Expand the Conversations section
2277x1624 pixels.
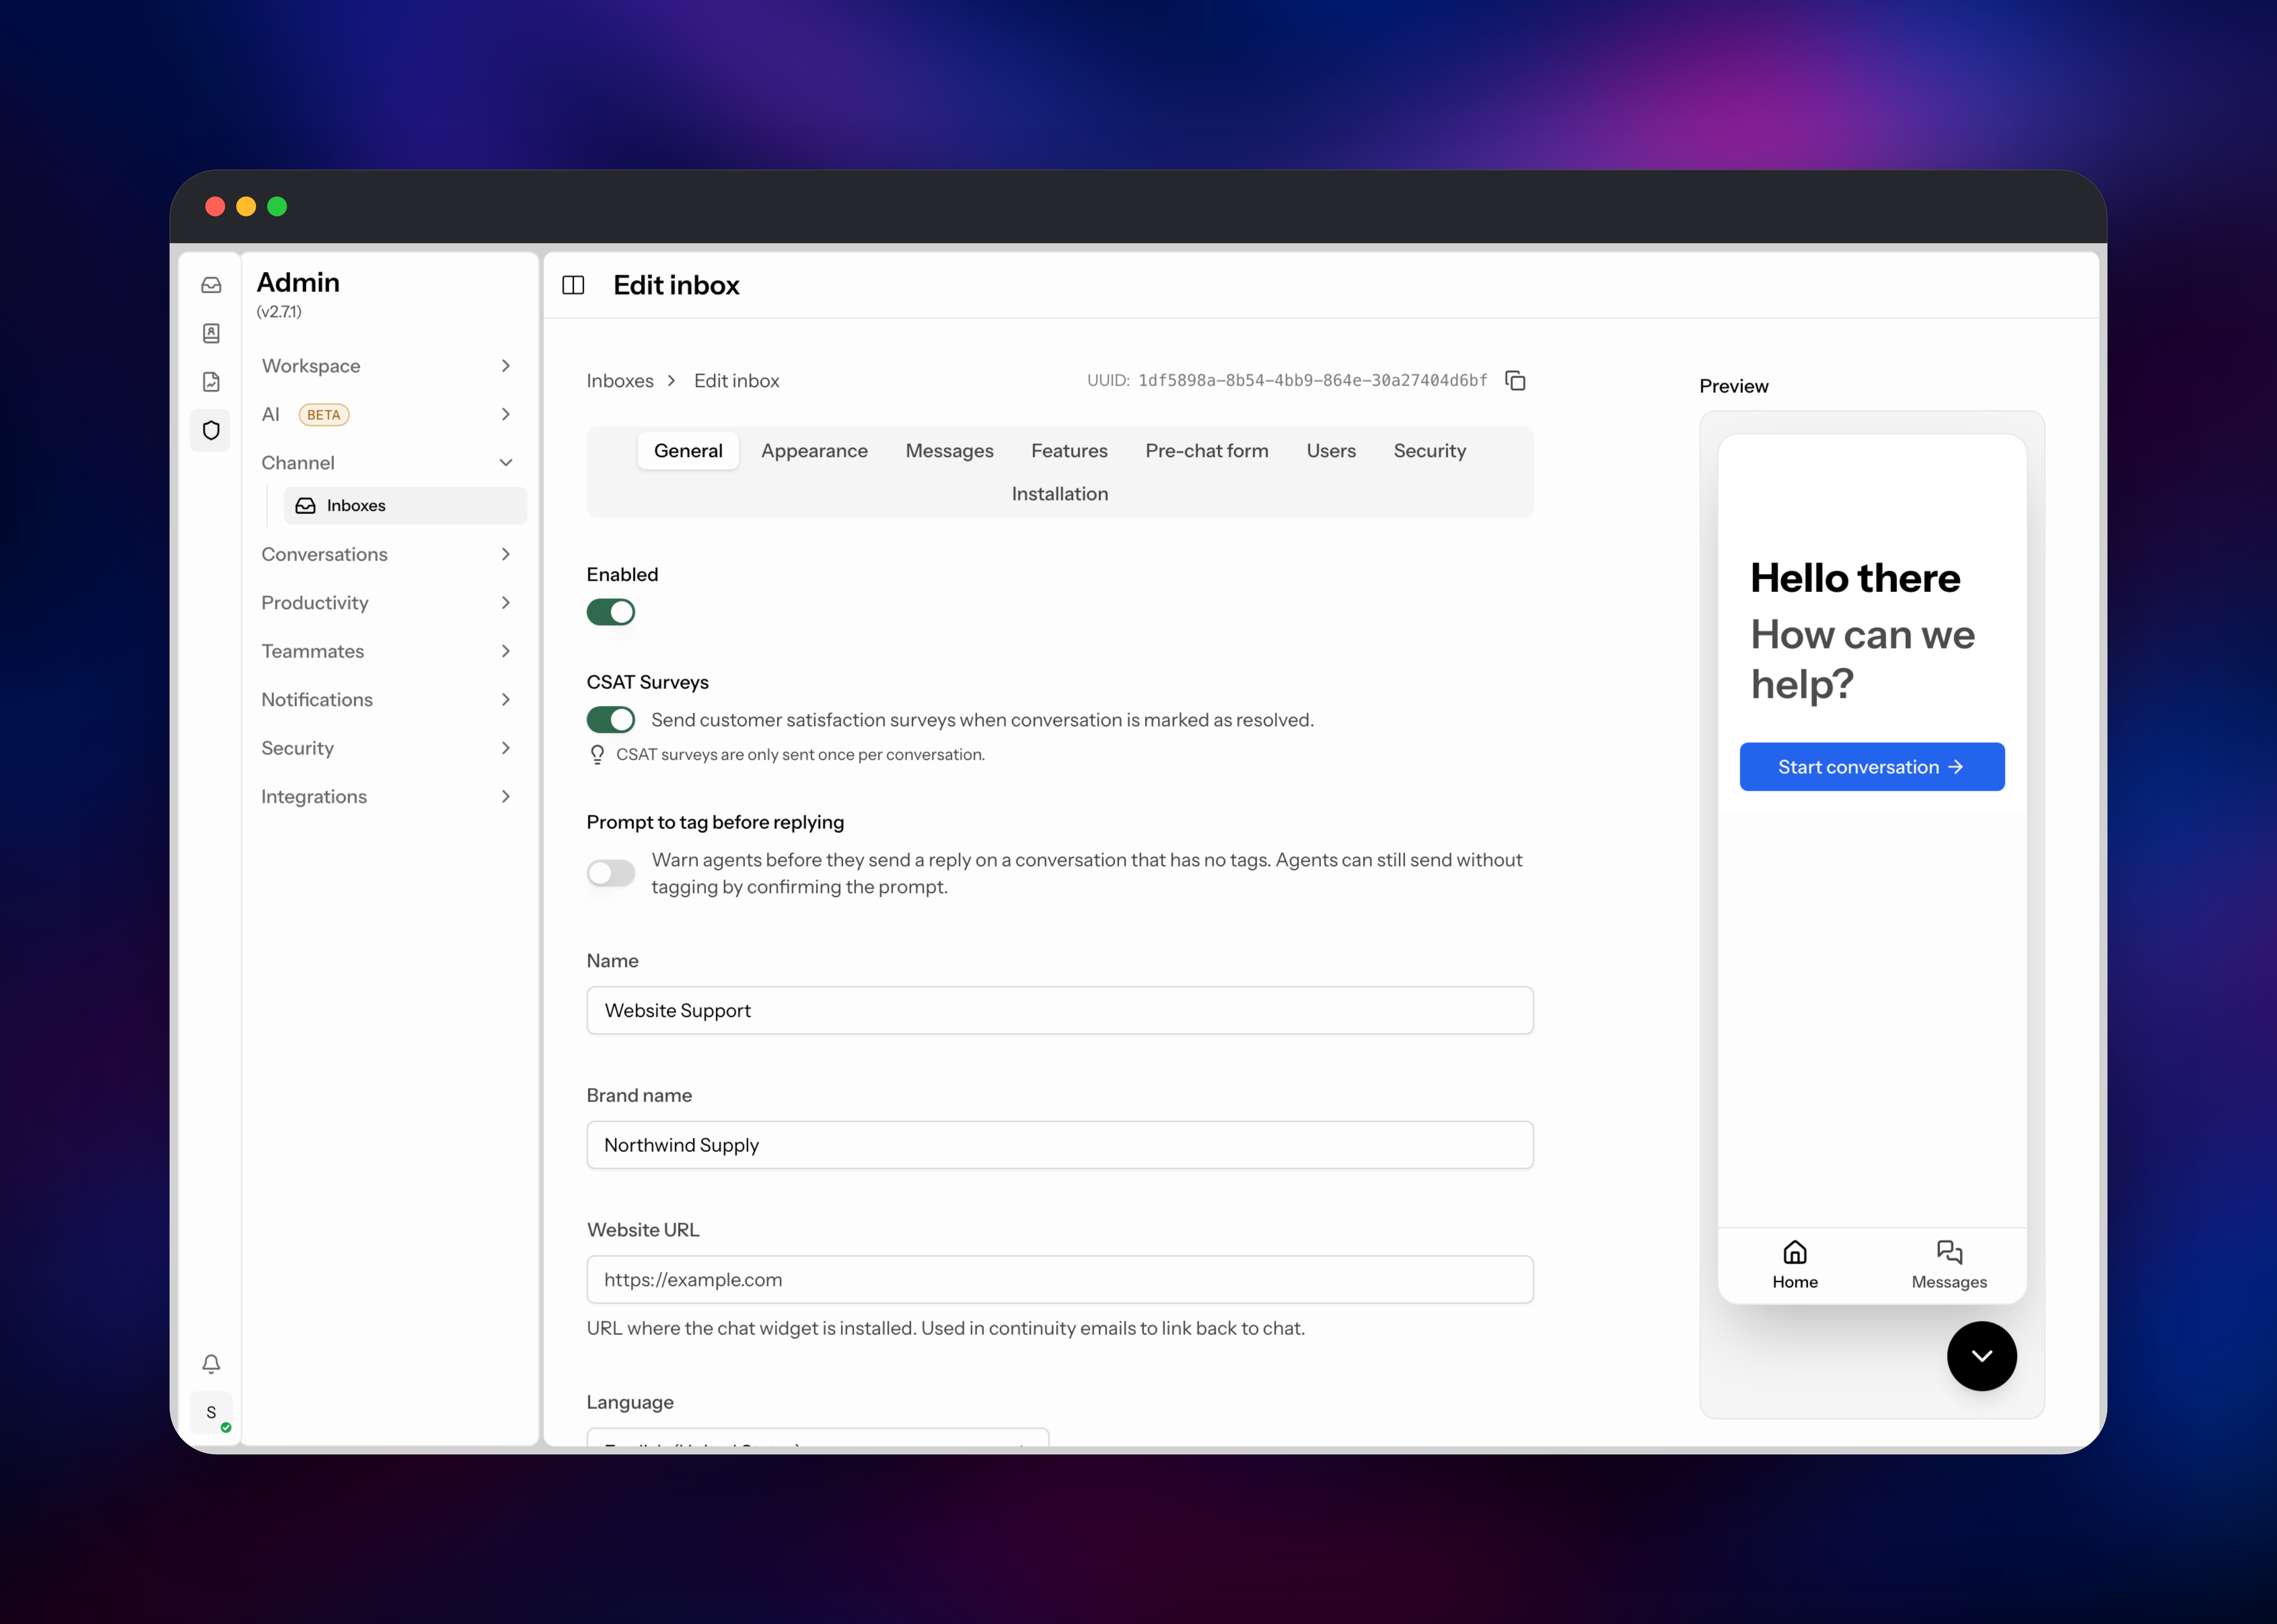click(387, 554)
